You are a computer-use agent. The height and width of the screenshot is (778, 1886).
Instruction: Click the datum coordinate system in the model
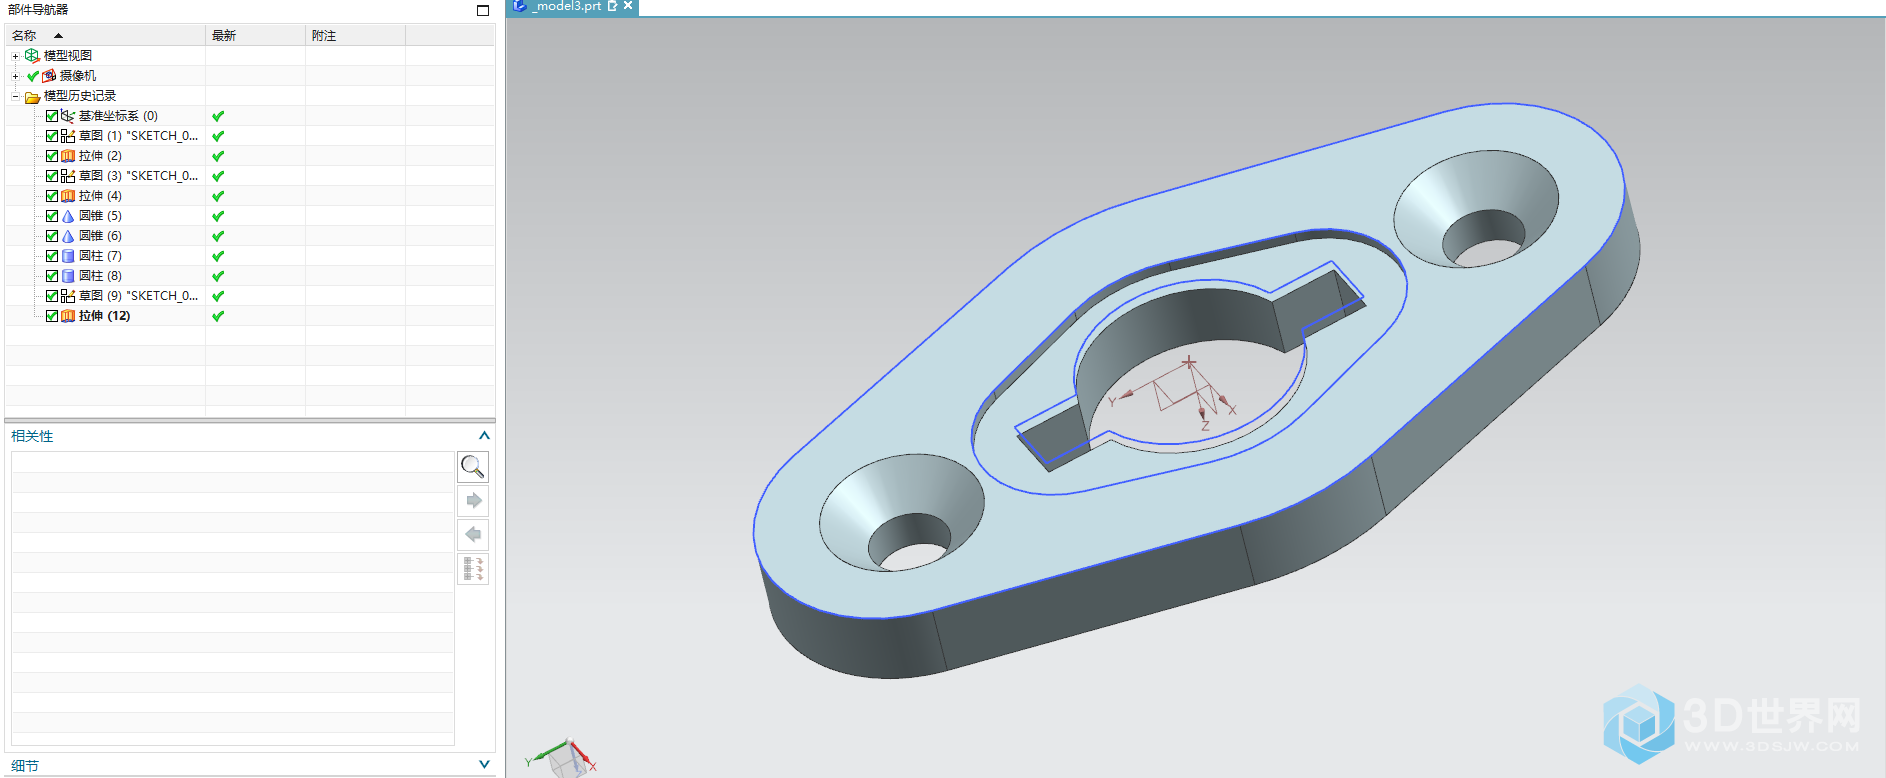tap(1175, 393)
